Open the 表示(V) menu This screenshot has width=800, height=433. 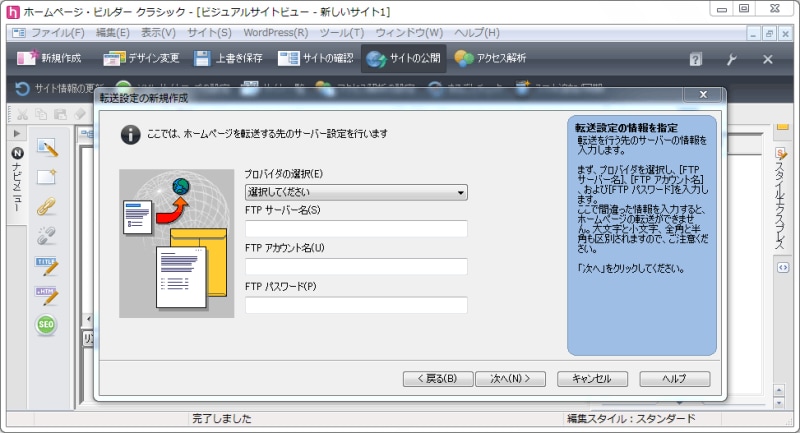click(x=158, y=33)
